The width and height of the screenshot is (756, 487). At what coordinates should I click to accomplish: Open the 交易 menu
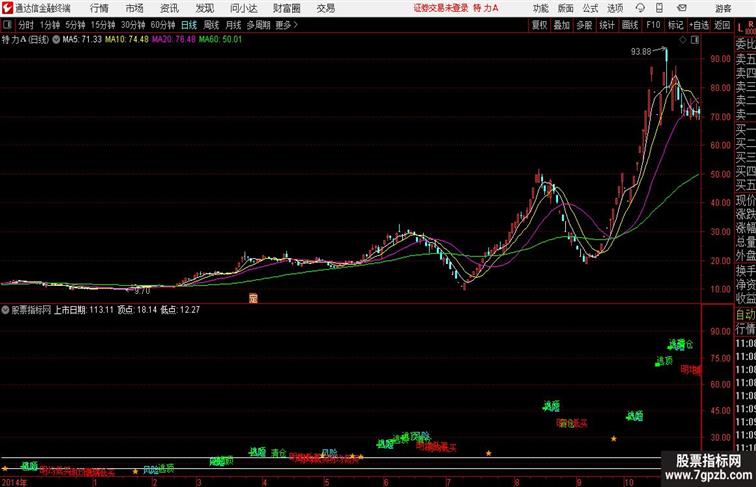[x=325, y=8]
